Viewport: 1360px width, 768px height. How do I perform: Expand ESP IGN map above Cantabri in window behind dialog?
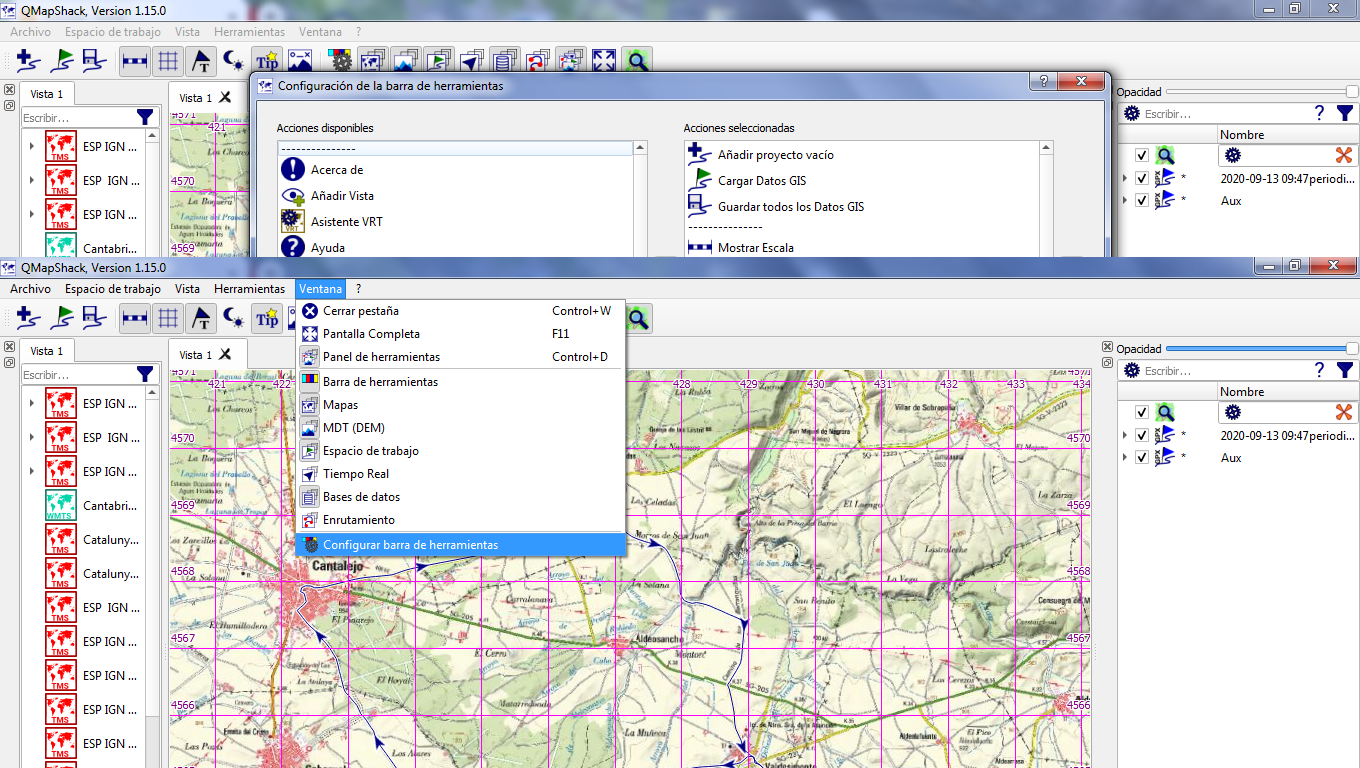[x=31, y=214]
